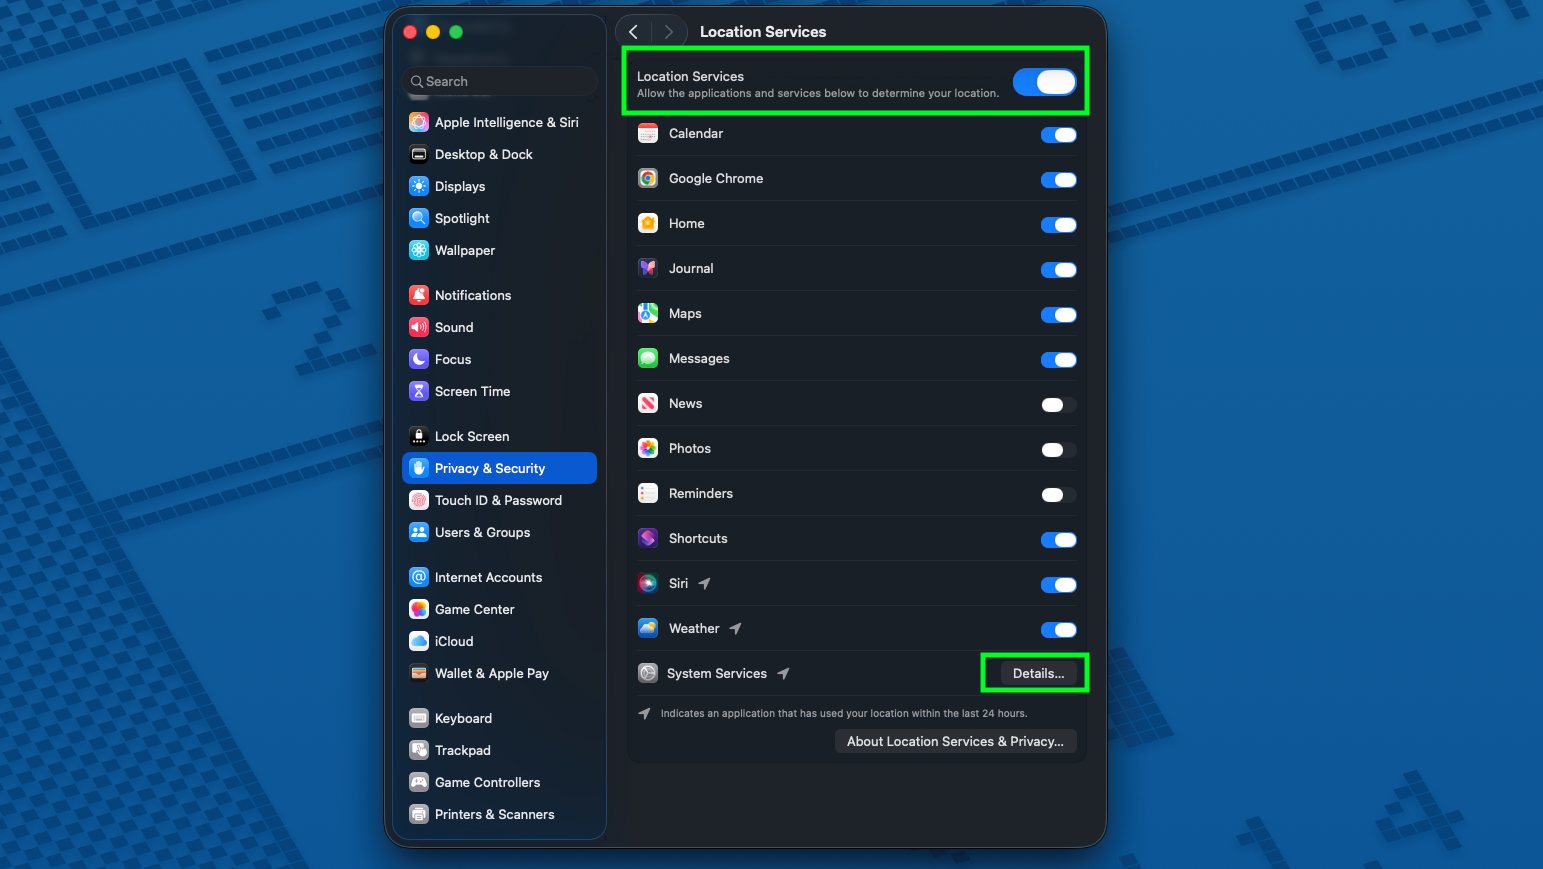Go forward with the right chevron

click(x=669, y=32)
